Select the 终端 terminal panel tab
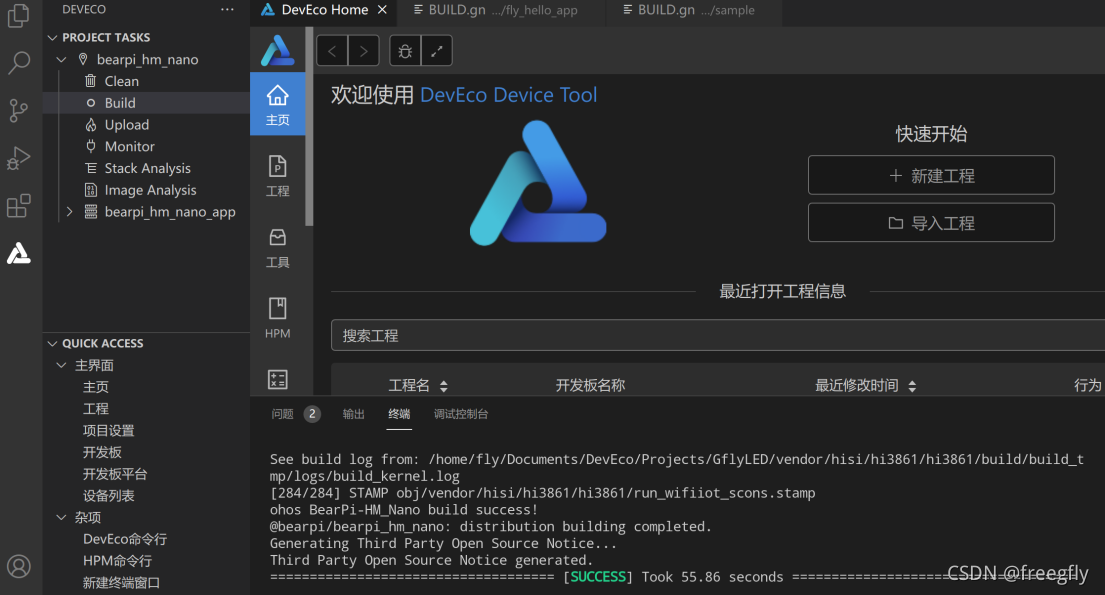The width and height of the screenshot is (1105, 595). tap(399, 414)
